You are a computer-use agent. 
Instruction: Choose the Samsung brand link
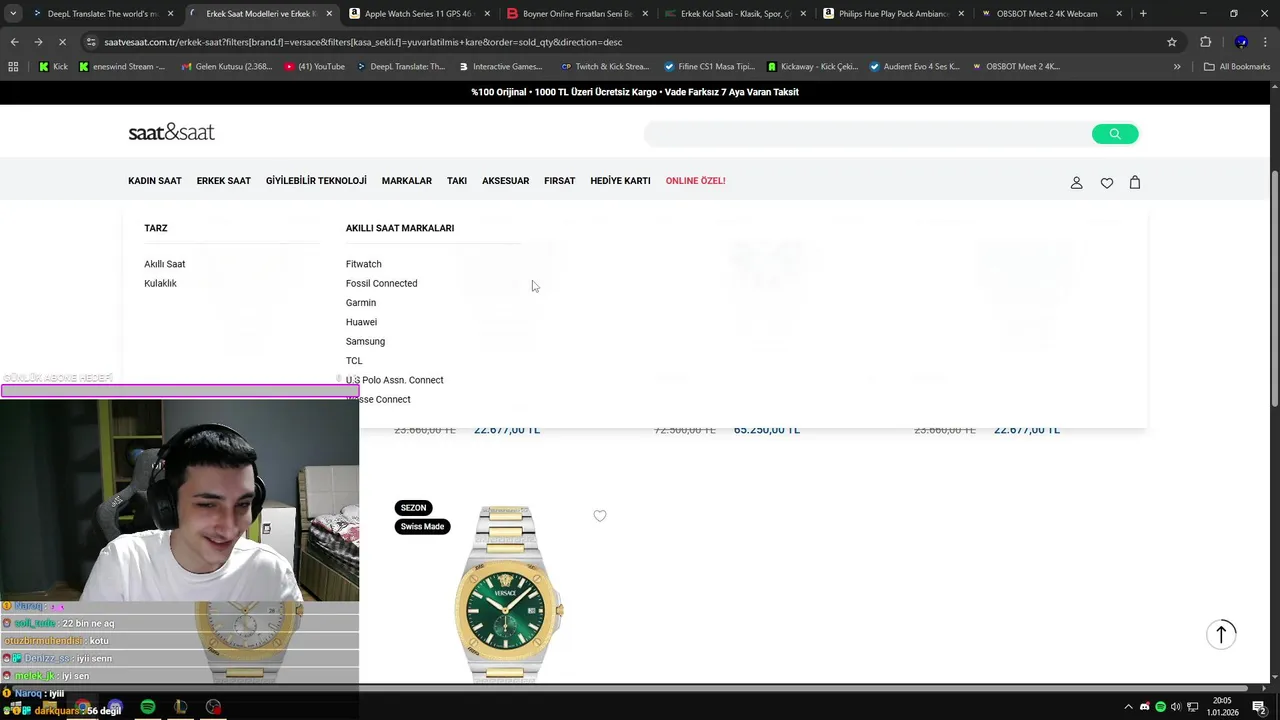click(x=366, y=341)
